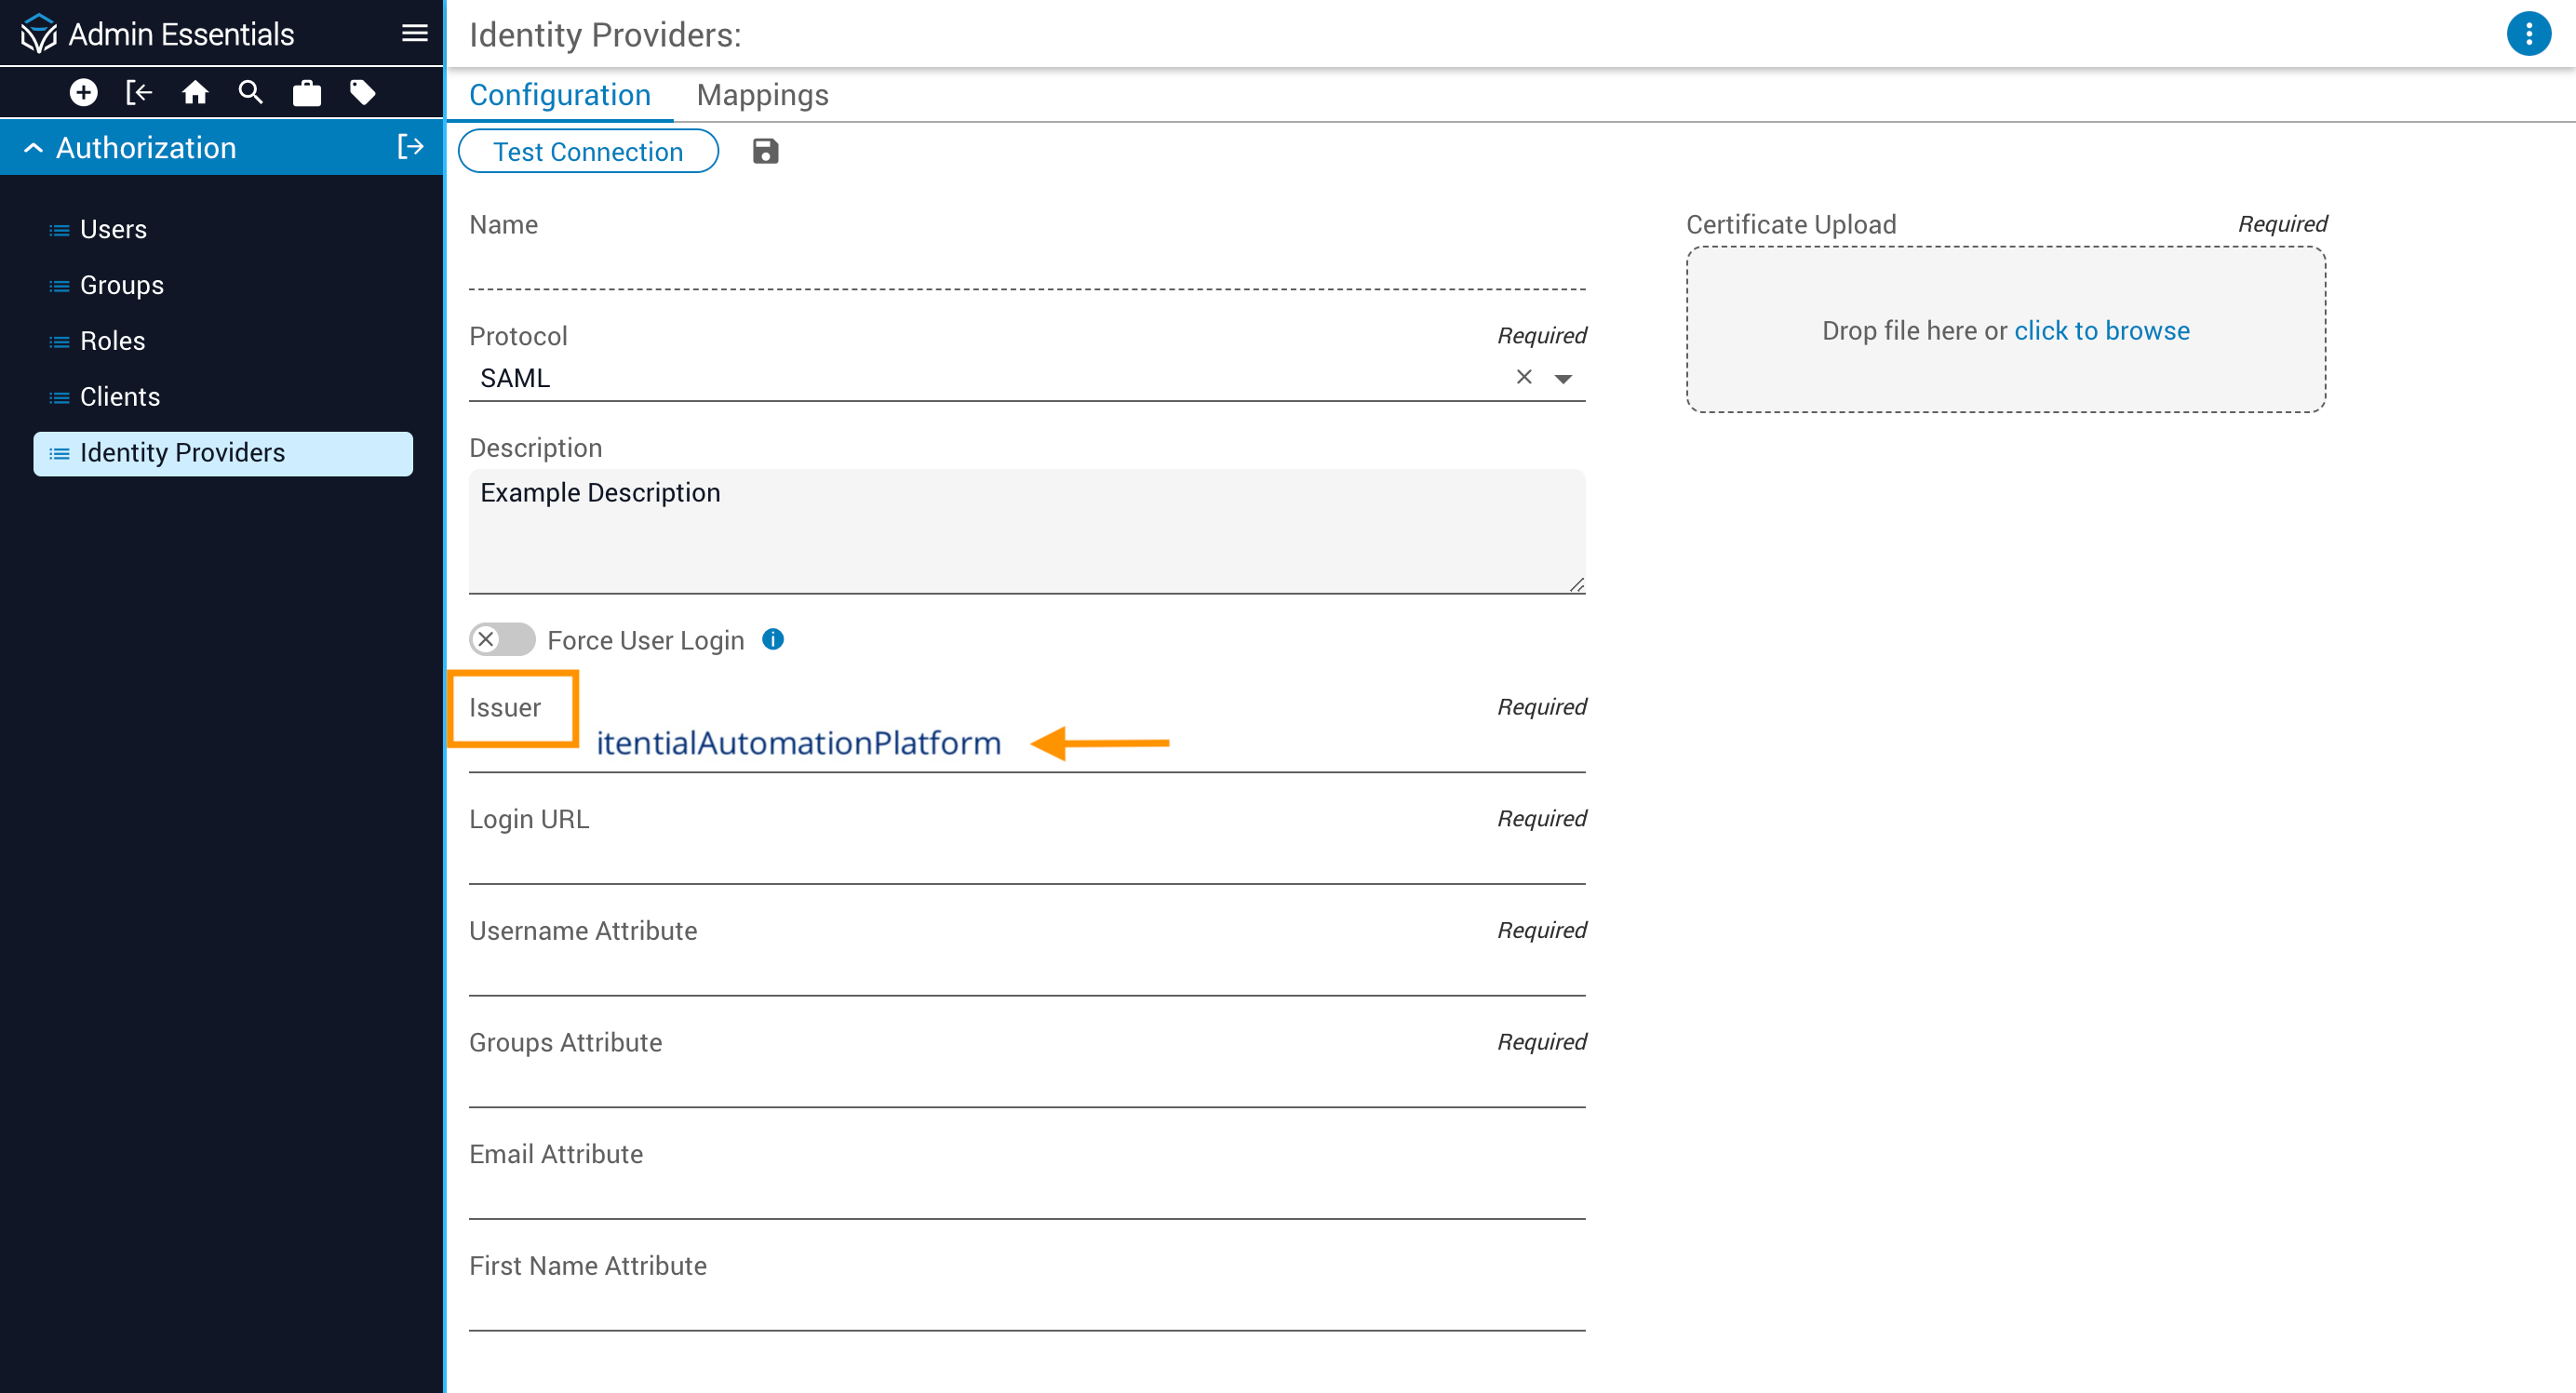The width and height of the screenshot is (2576, 1393).
Task: Select the Configuration tab
Action: coord(559,95)
